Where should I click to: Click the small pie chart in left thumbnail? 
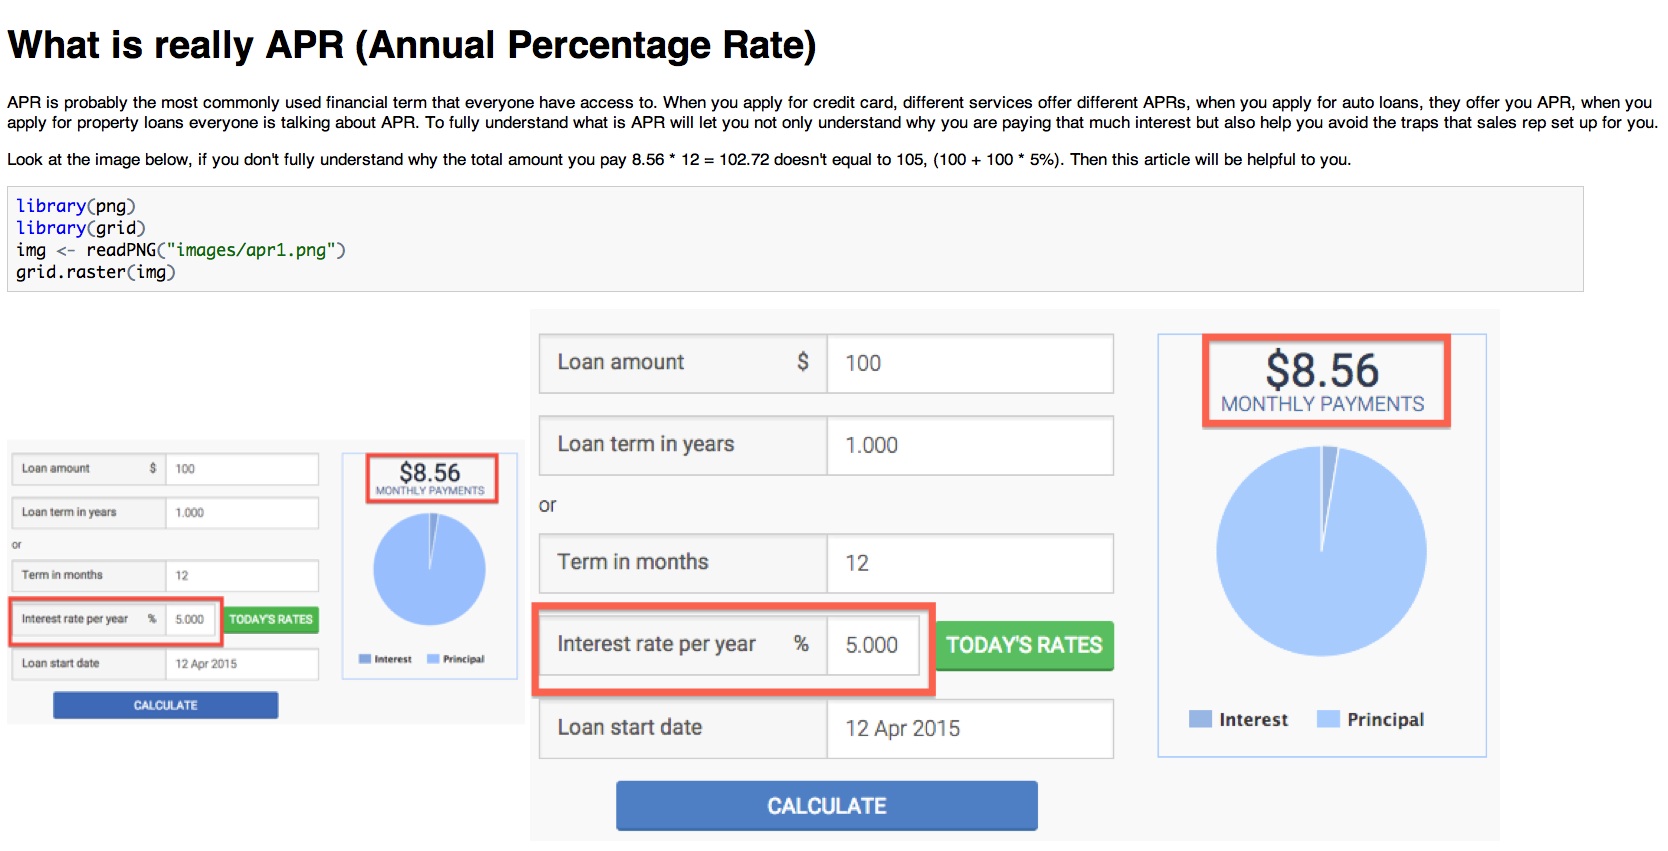pos(429,569)
